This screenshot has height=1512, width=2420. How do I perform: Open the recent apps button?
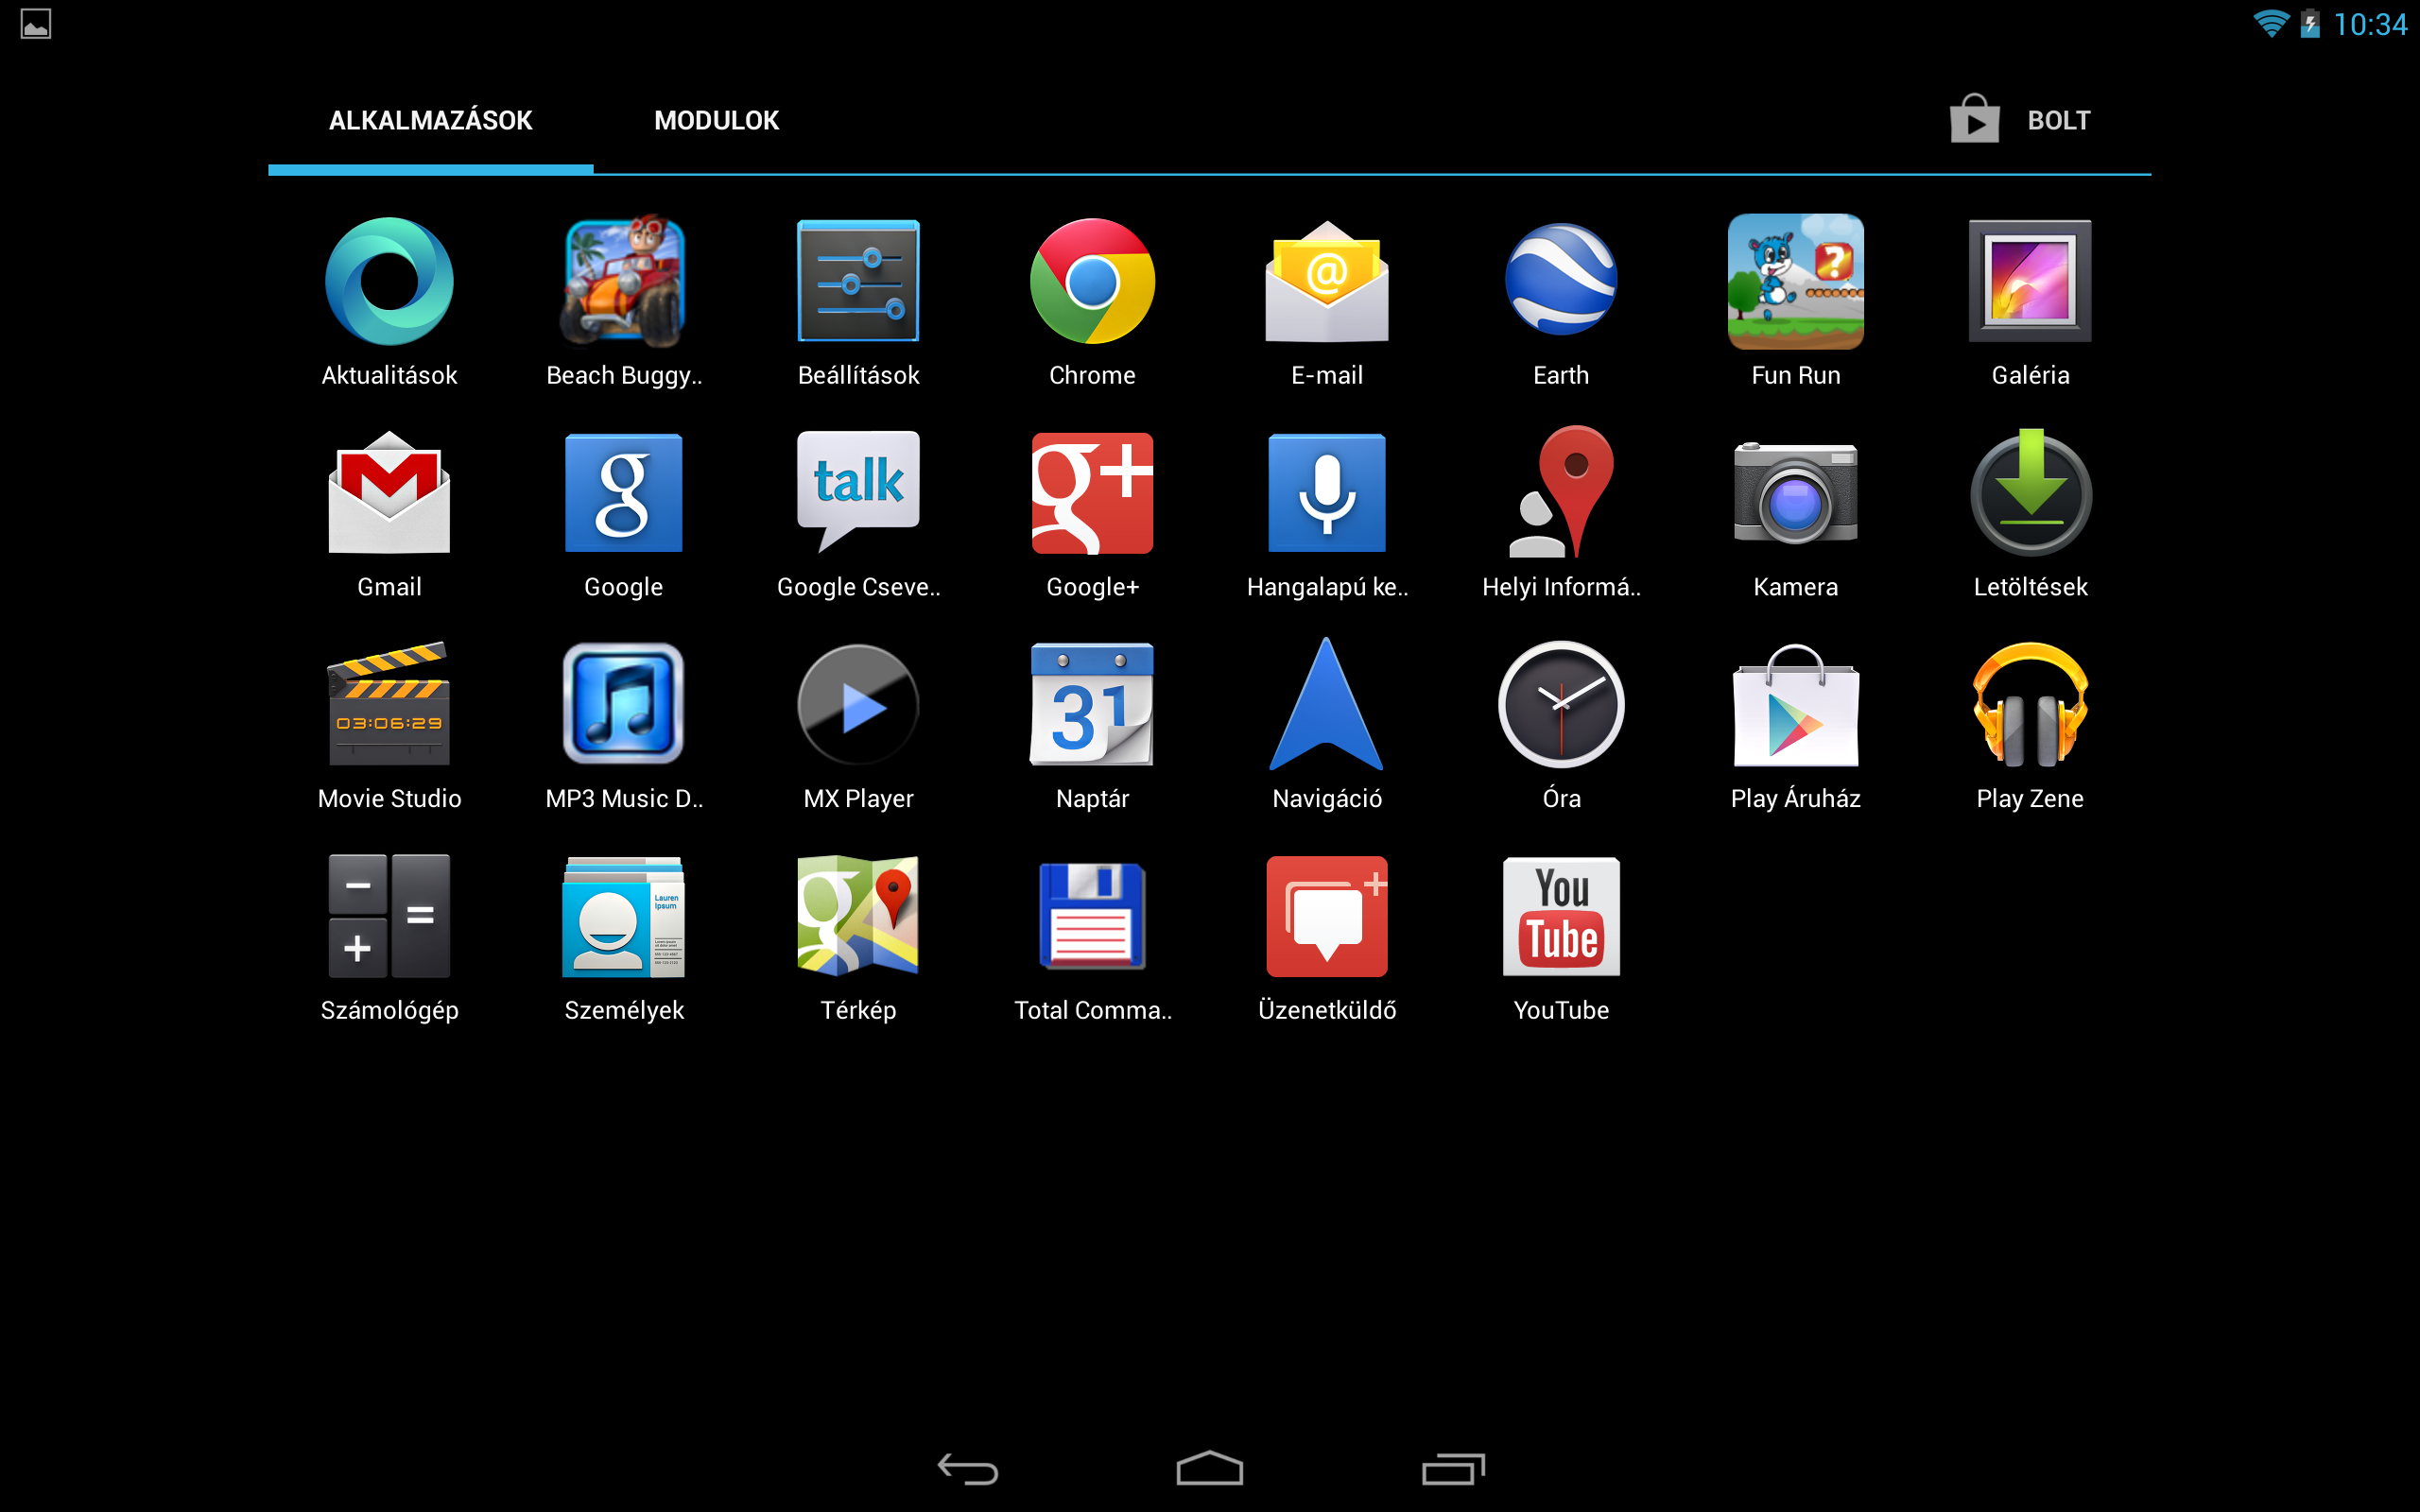[x=1453, y=1469]
